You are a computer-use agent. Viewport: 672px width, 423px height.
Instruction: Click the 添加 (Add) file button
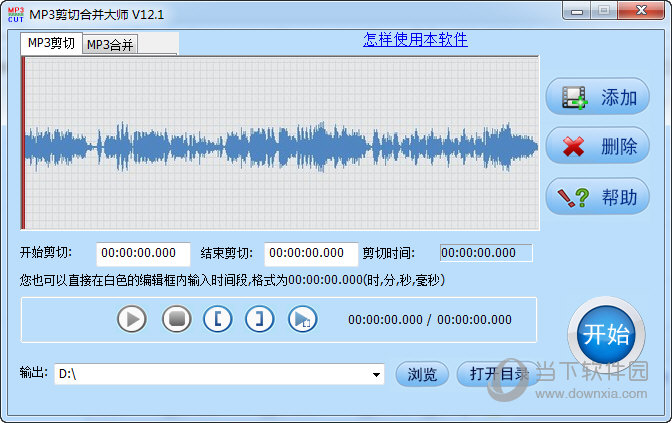coord(597,97)
